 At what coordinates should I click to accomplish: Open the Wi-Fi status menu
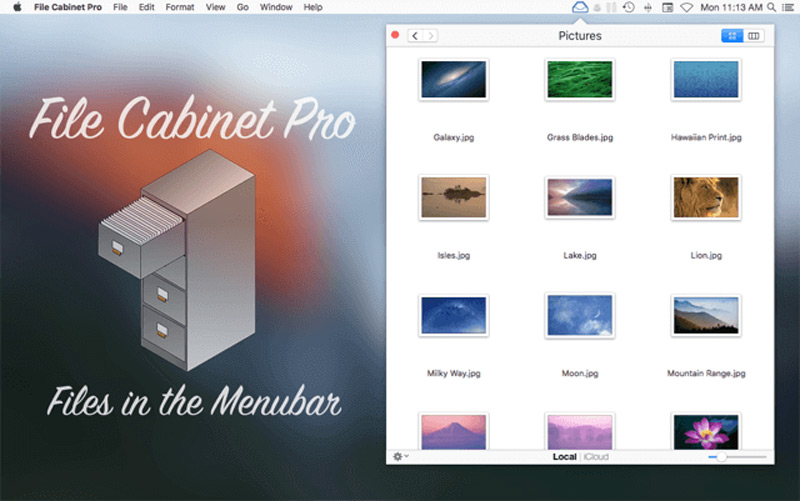tap(687, 7)
